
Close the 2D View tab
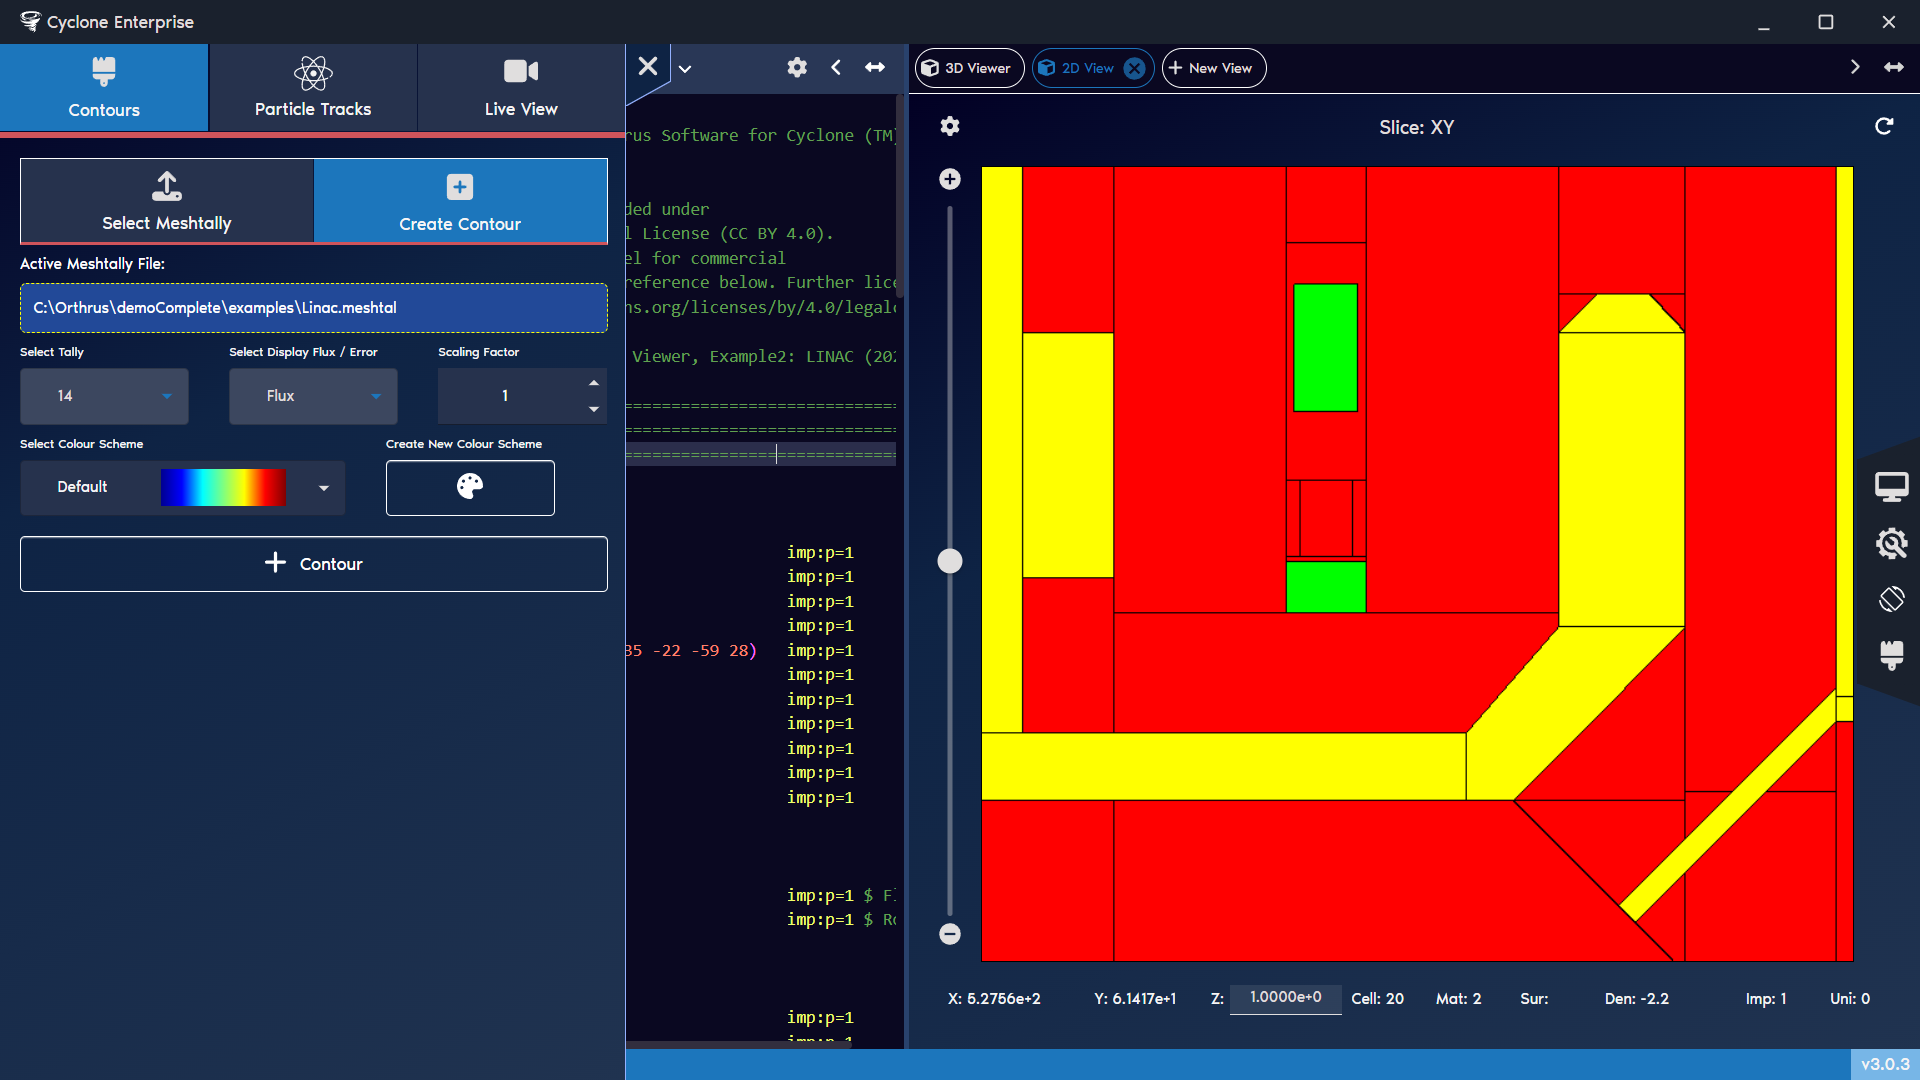tap(1134, 68)
